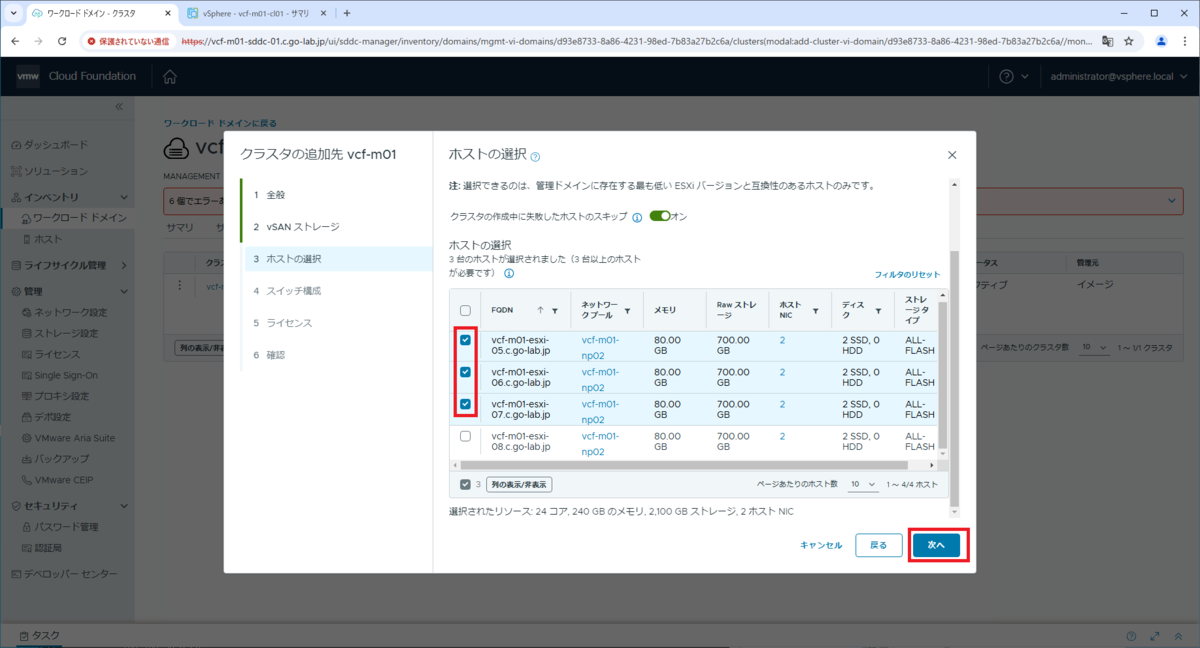Check host vcf-m01-esxi-08 checkbox
This screenshot has width=1200, height=648.
click(465, 436)
